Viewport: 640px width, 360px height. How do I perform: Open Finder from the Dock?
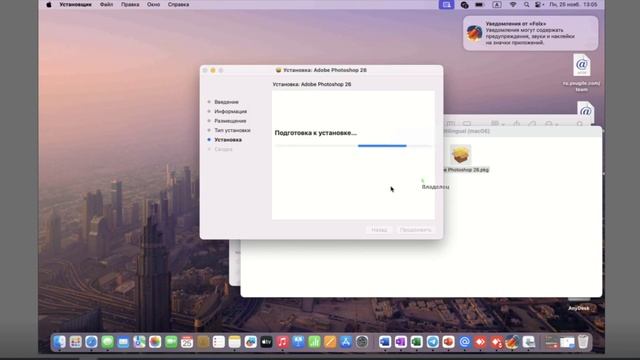pos(60,342)
